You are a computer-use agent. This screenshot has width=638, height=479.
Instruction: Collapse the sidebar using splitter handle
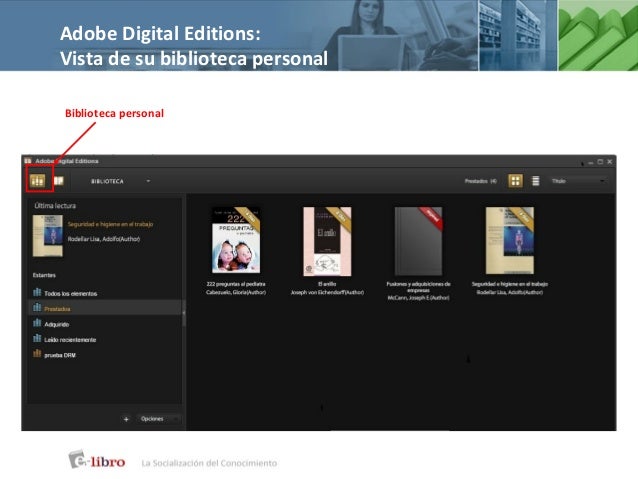click(184, 313)
